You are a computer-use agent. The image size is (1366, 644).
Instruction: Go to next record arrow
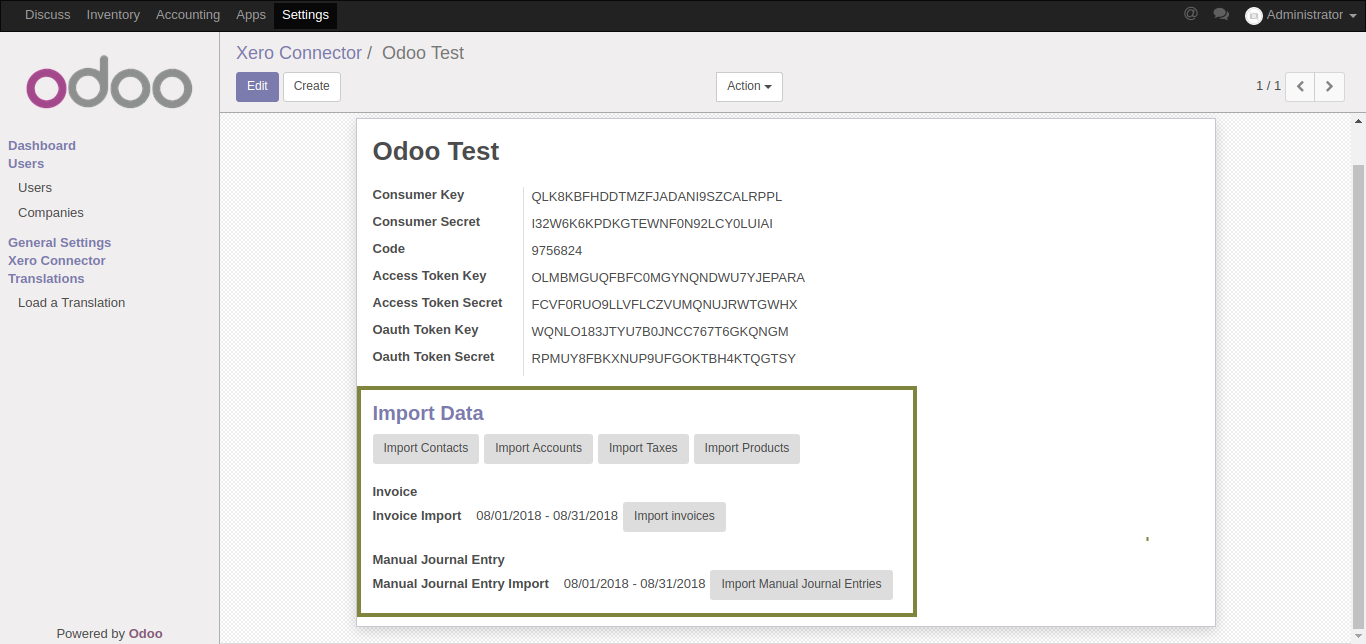click(1329, 87)
